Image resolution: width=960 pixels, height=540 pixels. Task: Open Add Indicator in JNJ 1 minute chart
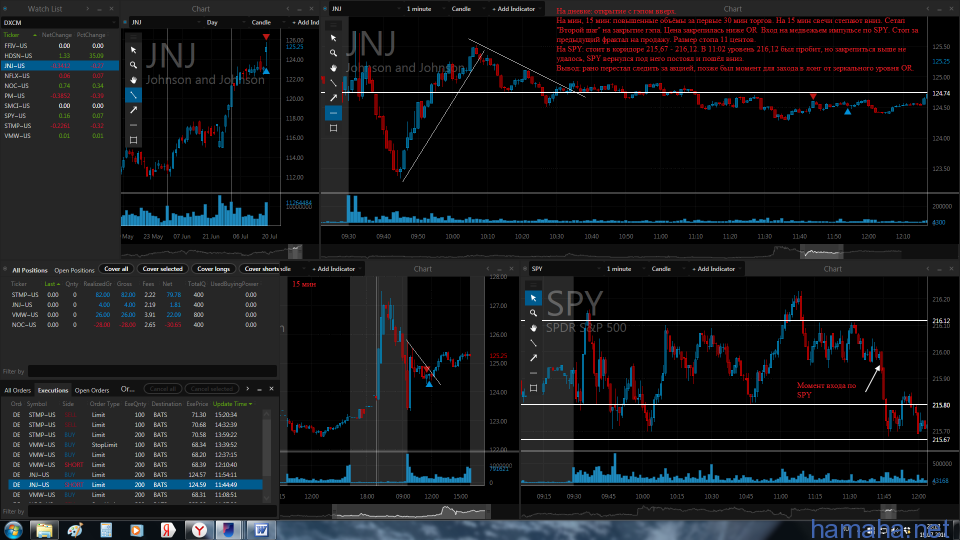pyautogui.click(x=516, y=9)
